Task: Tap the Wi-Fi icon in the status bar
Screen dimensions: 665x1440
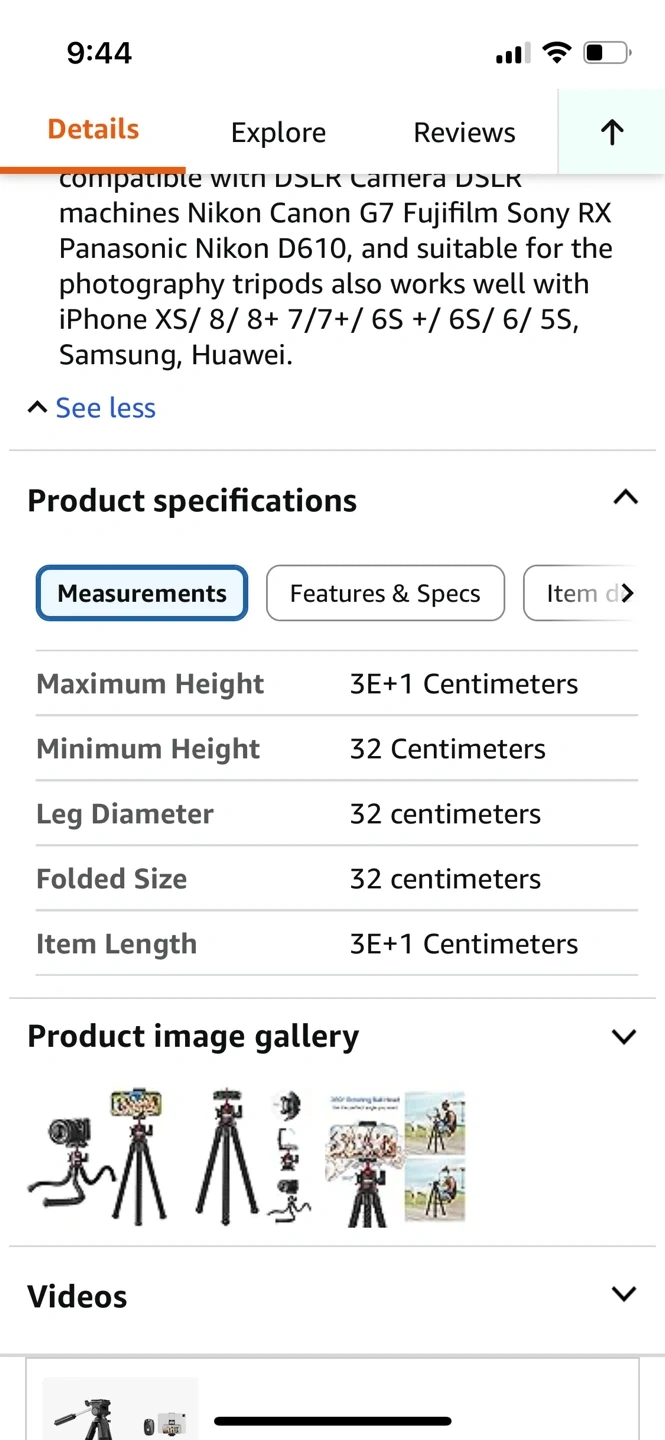Action: pos(556,53)
